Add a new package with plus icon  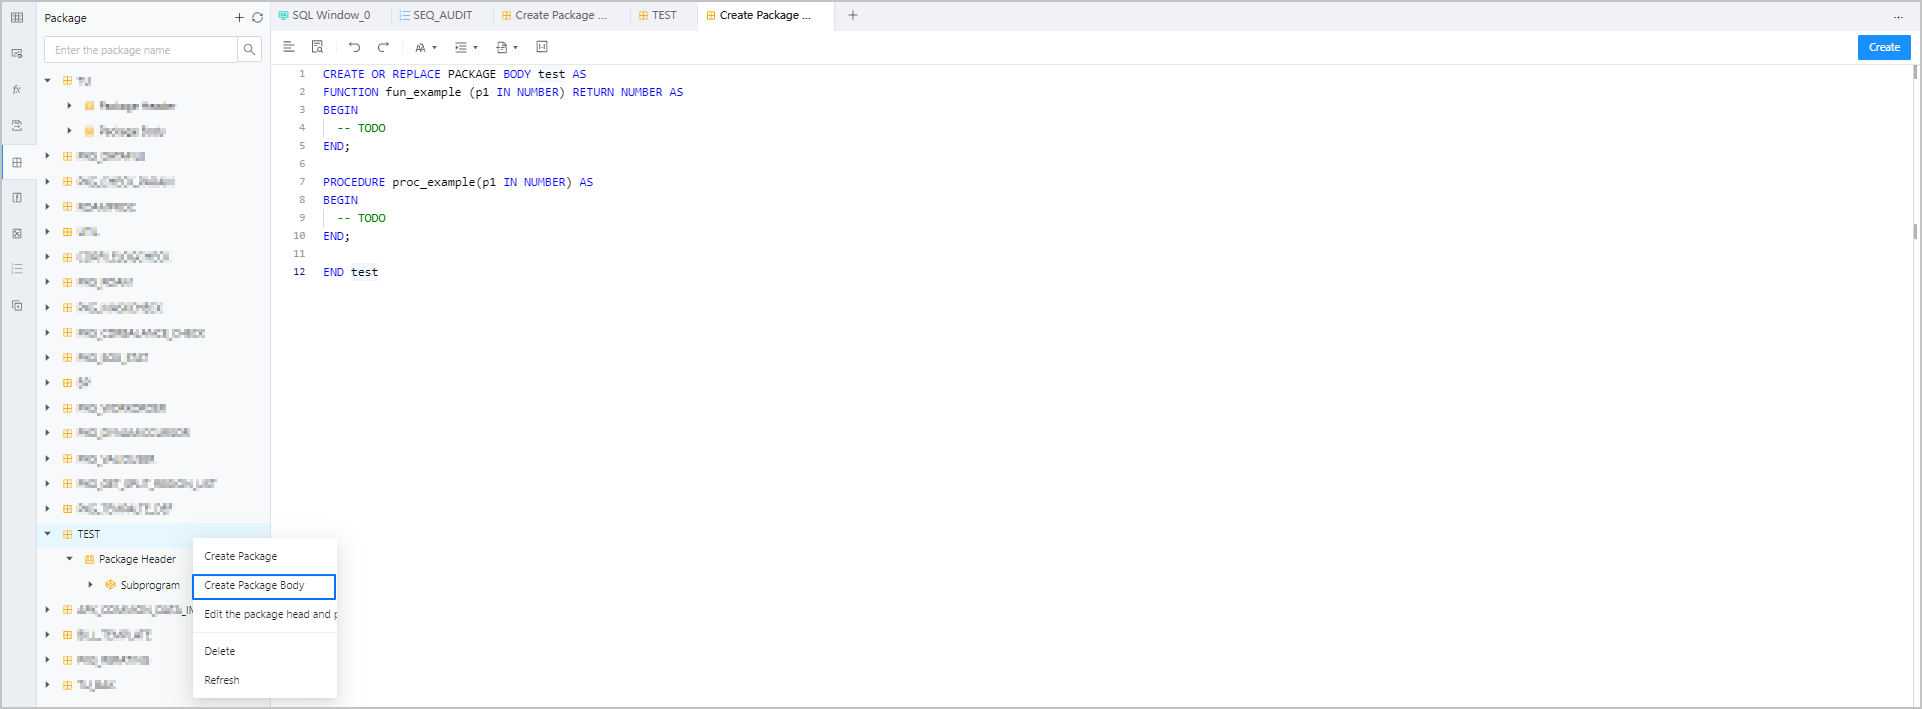[239, 18]
